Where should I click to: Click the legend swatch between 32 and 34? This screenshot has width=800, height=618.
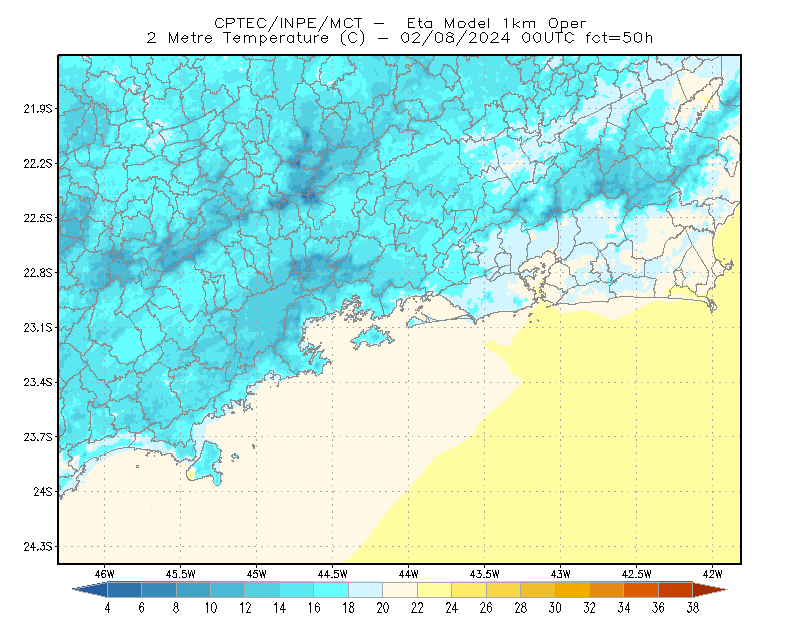click(x=607, y=590)
